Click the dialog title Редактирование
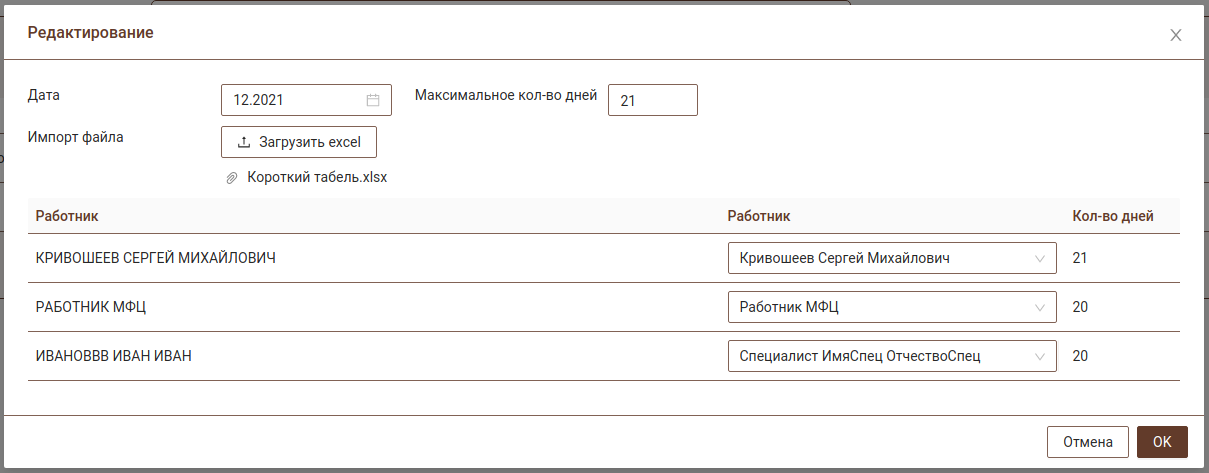Viewport: 1209px width, 473px height. [x=91, y=33]
